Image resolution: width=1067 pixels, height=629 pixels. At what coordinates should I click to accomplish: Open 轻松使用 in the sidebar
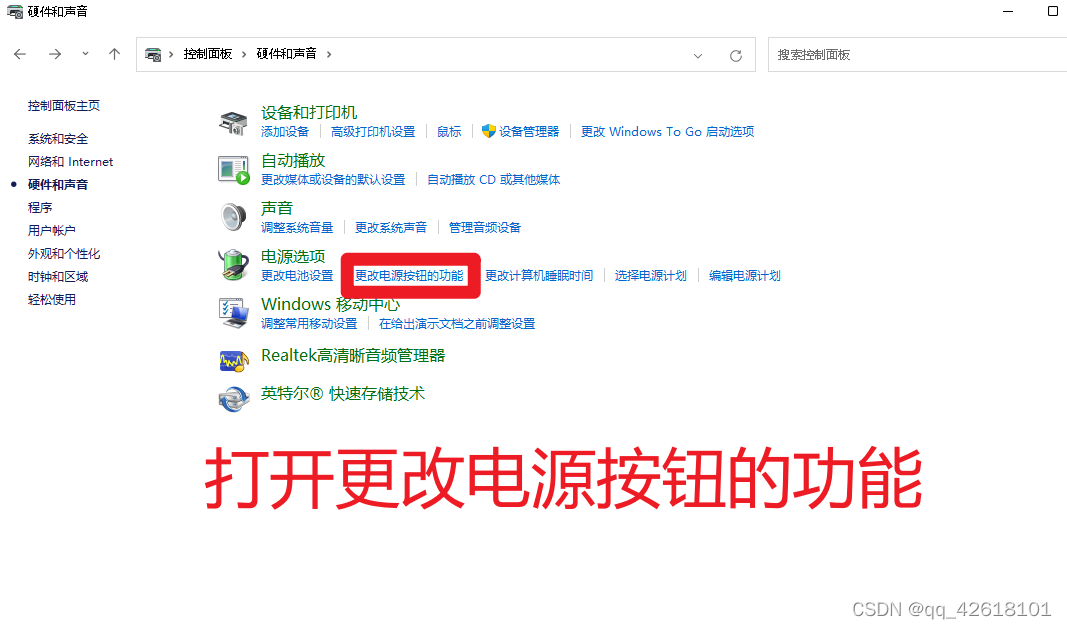(x=52, y=300)
